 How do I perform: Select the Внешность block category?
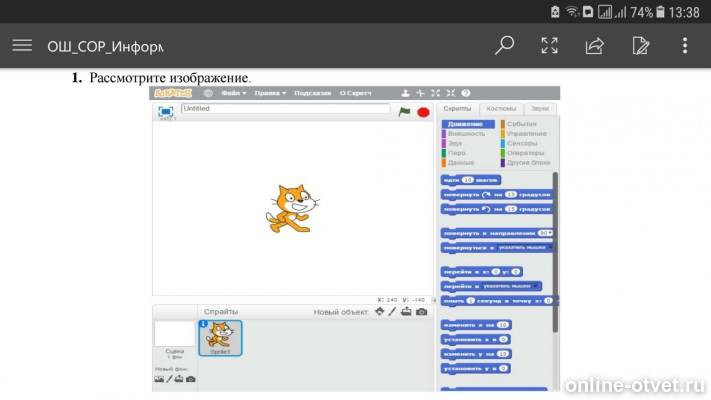tap(466, 133)
